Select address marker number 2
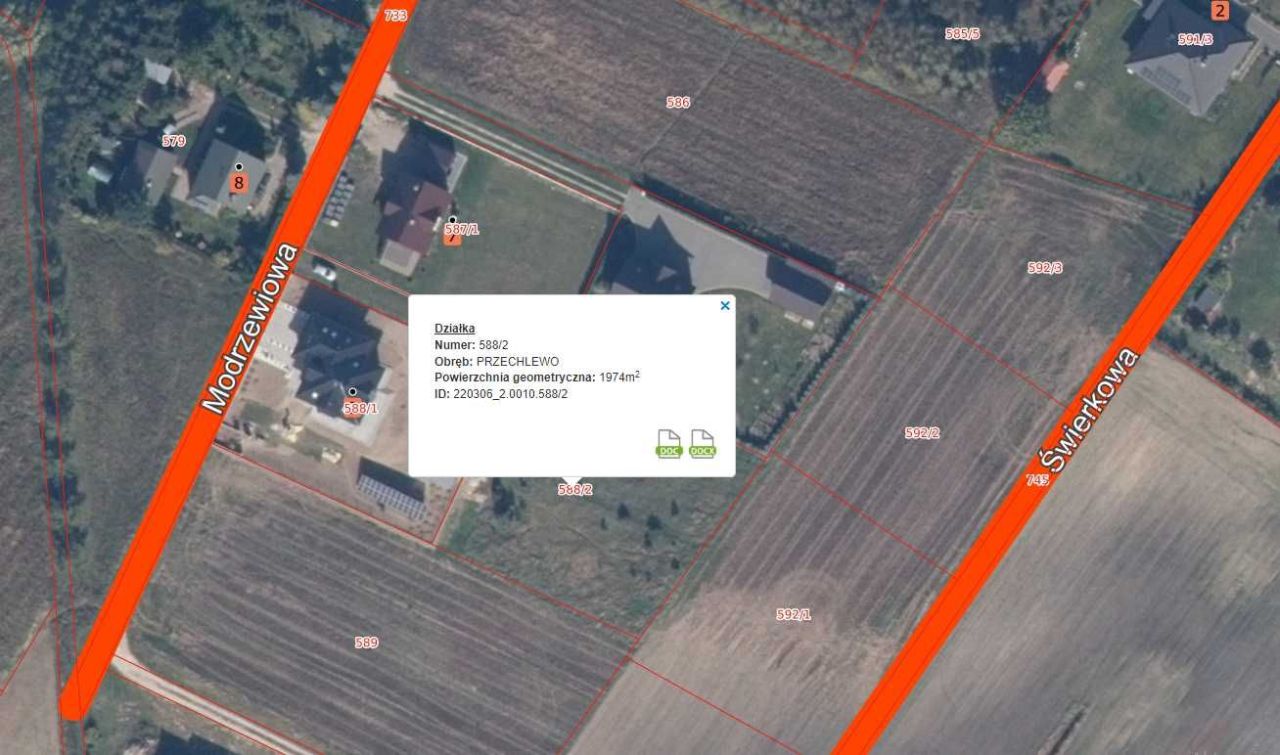 pos(1219,11)
